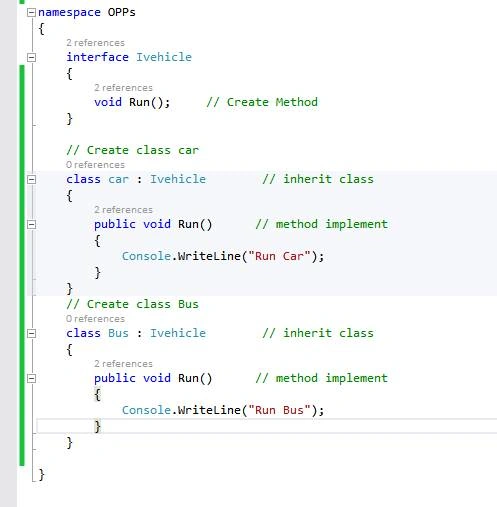Click '// method implement' comment in Bus class
Screen dimensions: 497x507
[x=322, y=378]
